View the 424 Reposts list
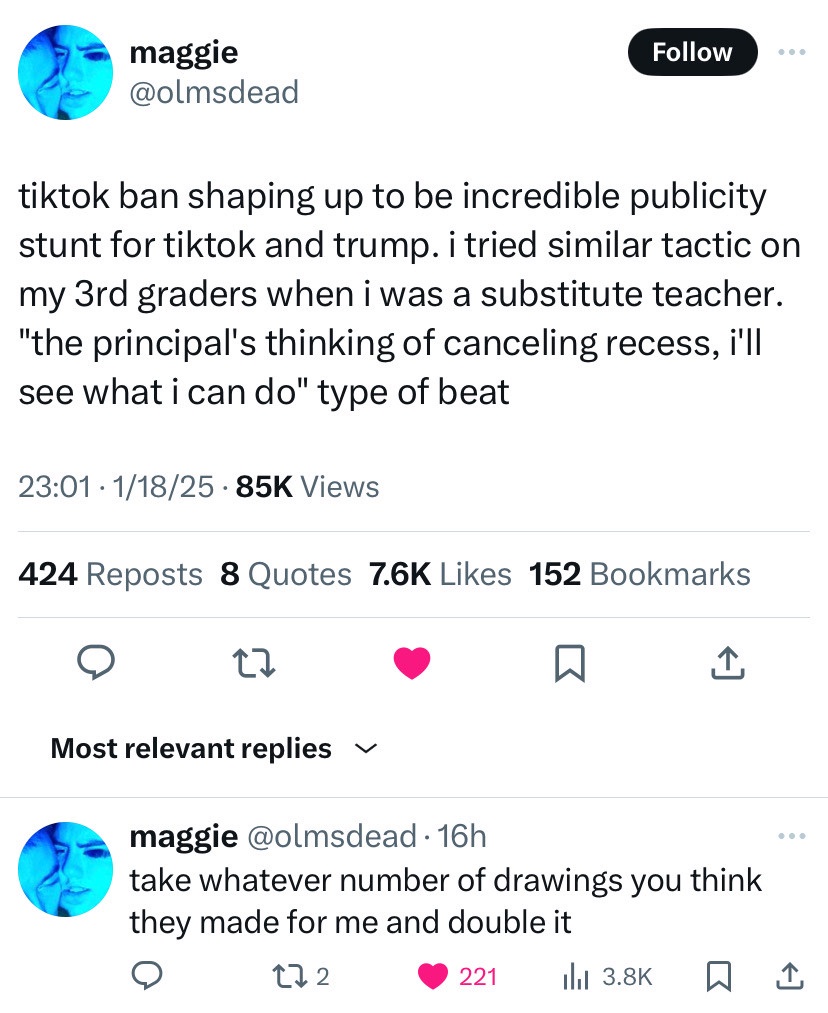 (110, 574)
